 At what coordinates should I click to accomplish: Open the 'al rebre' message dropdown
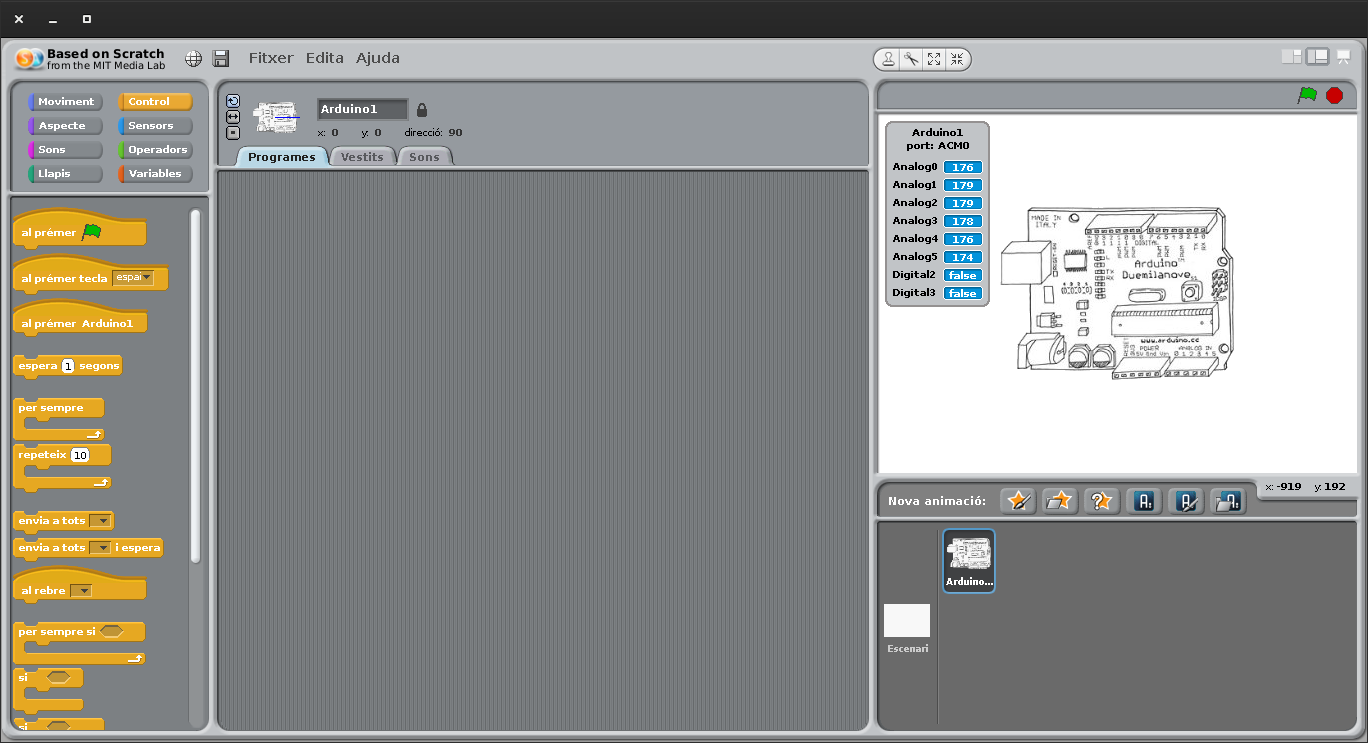[82, 591]
